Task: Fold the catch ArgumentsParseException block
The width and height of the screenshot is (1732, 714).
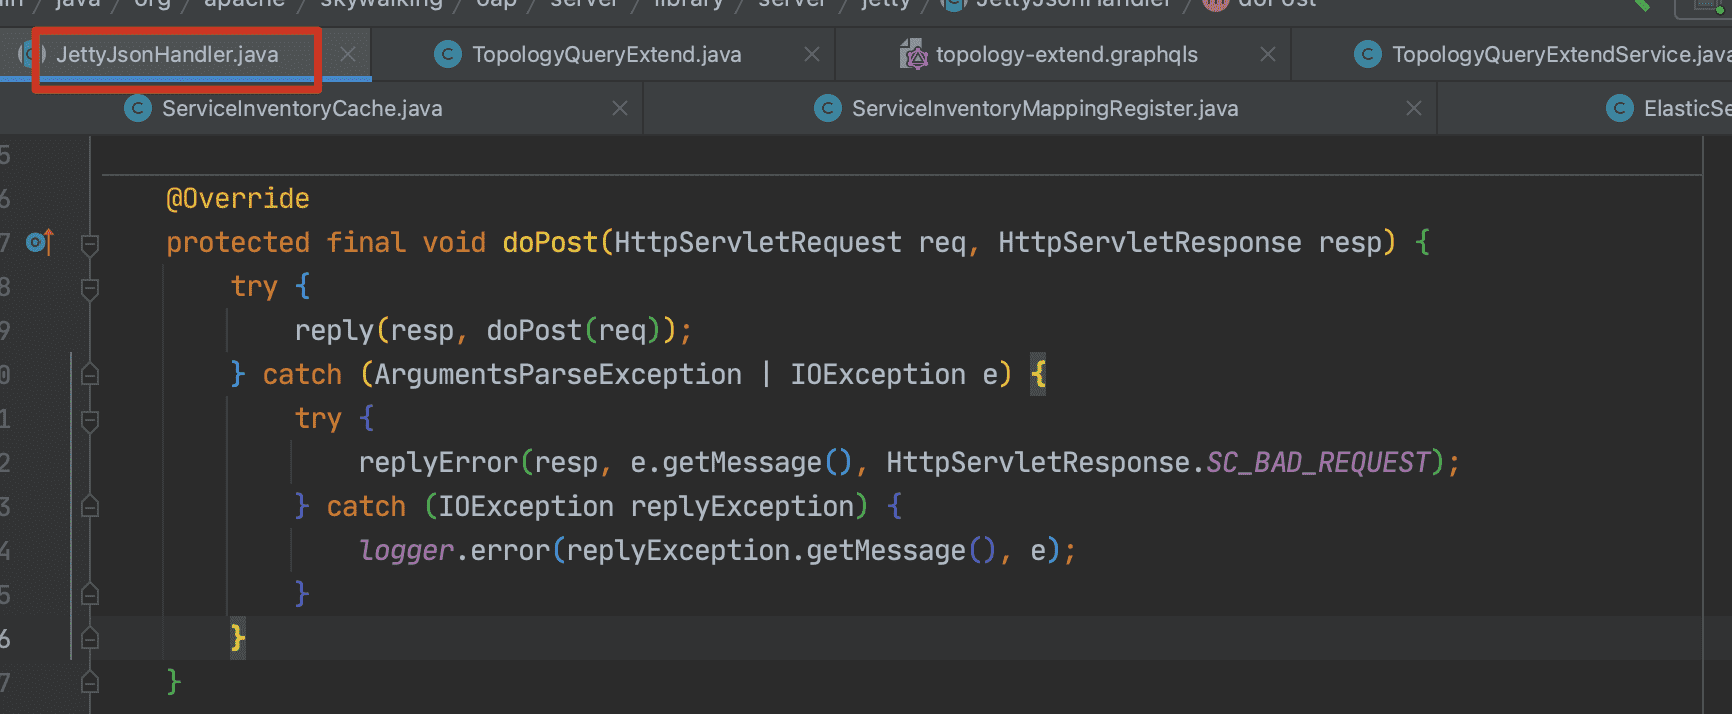Action: [90, 375]
